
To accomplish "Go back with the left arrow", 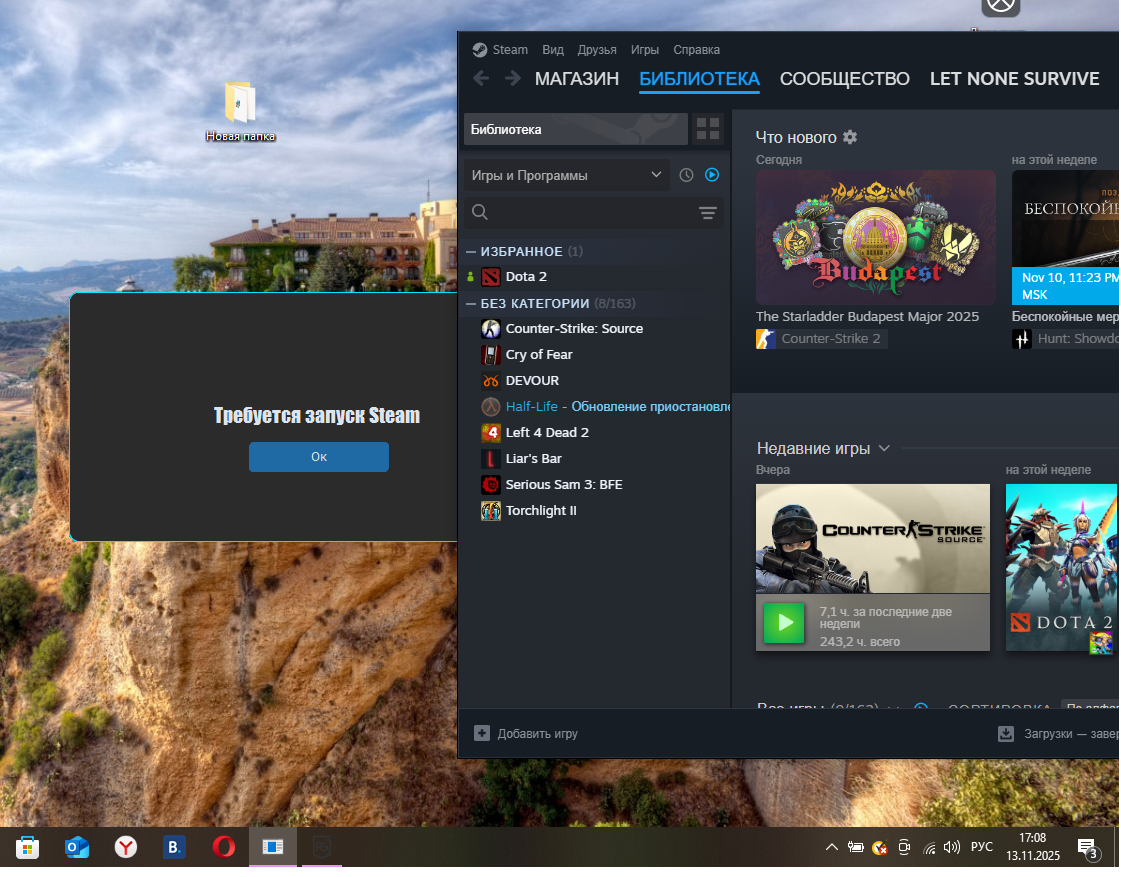I will click(481, 79).
